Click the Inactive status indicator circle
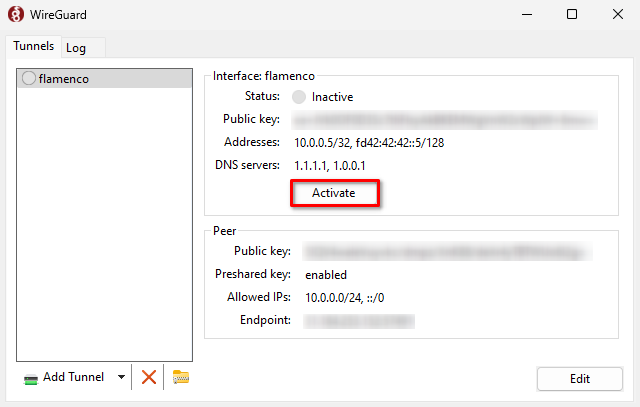 click(x=299, y=97)
